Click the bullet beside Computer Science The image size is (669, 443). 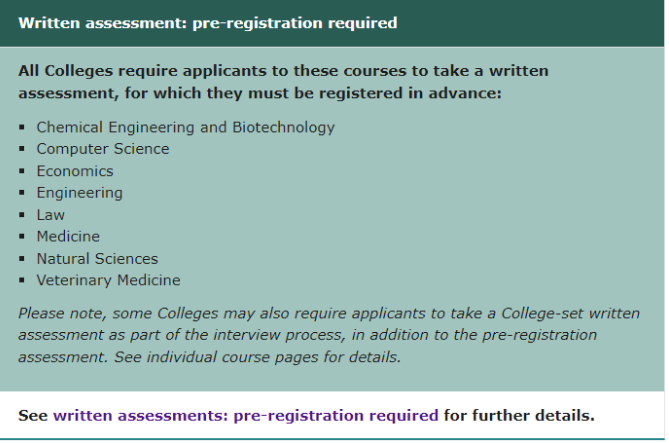coord(22,150)
